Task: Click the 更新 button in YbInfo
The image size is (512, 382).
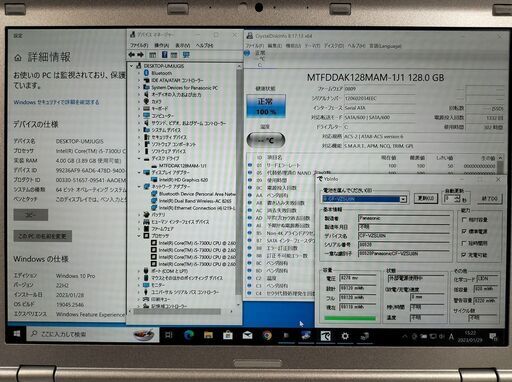Action: coord(426,198)
